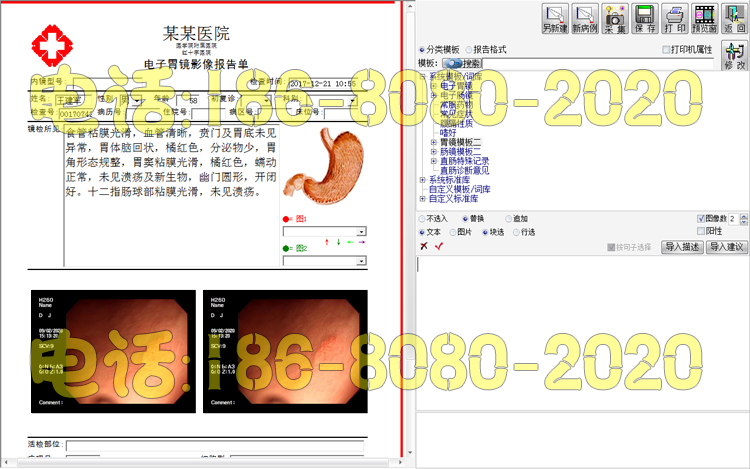Select the 文本 radio option
Viewport: 750px width, 469px height.
pos(422,232)
